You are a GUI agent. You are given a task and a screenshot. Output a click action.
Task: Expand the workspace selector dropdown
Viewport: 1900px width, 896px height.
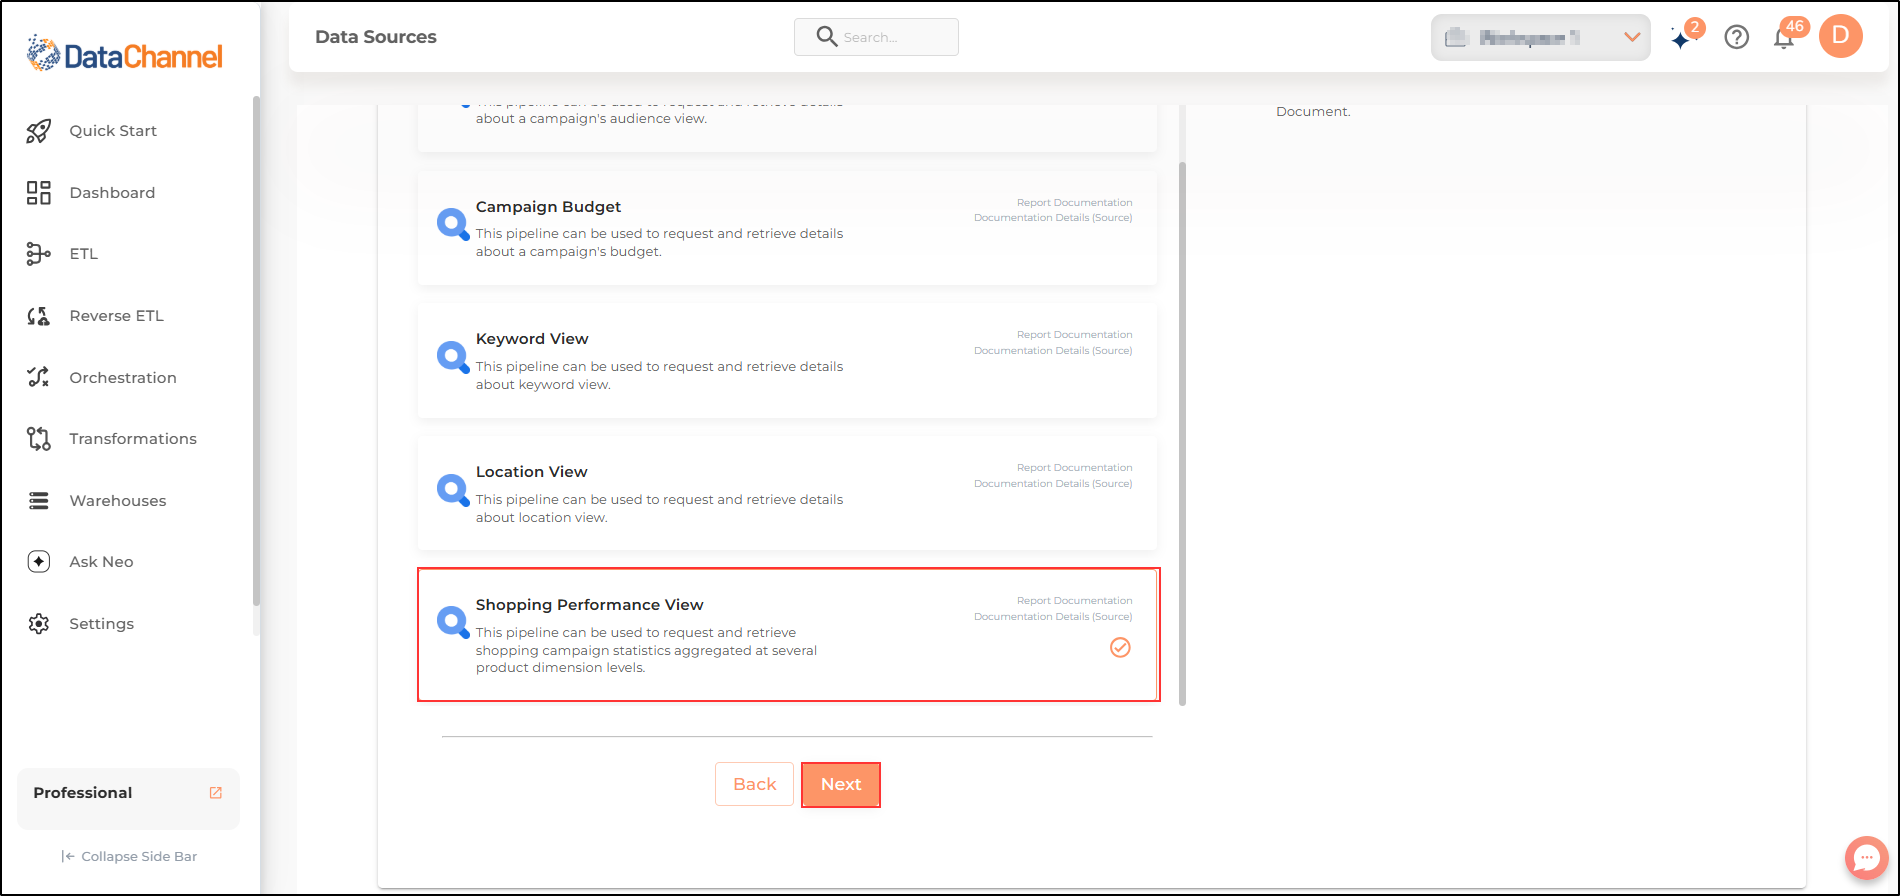coord(1541,38)
